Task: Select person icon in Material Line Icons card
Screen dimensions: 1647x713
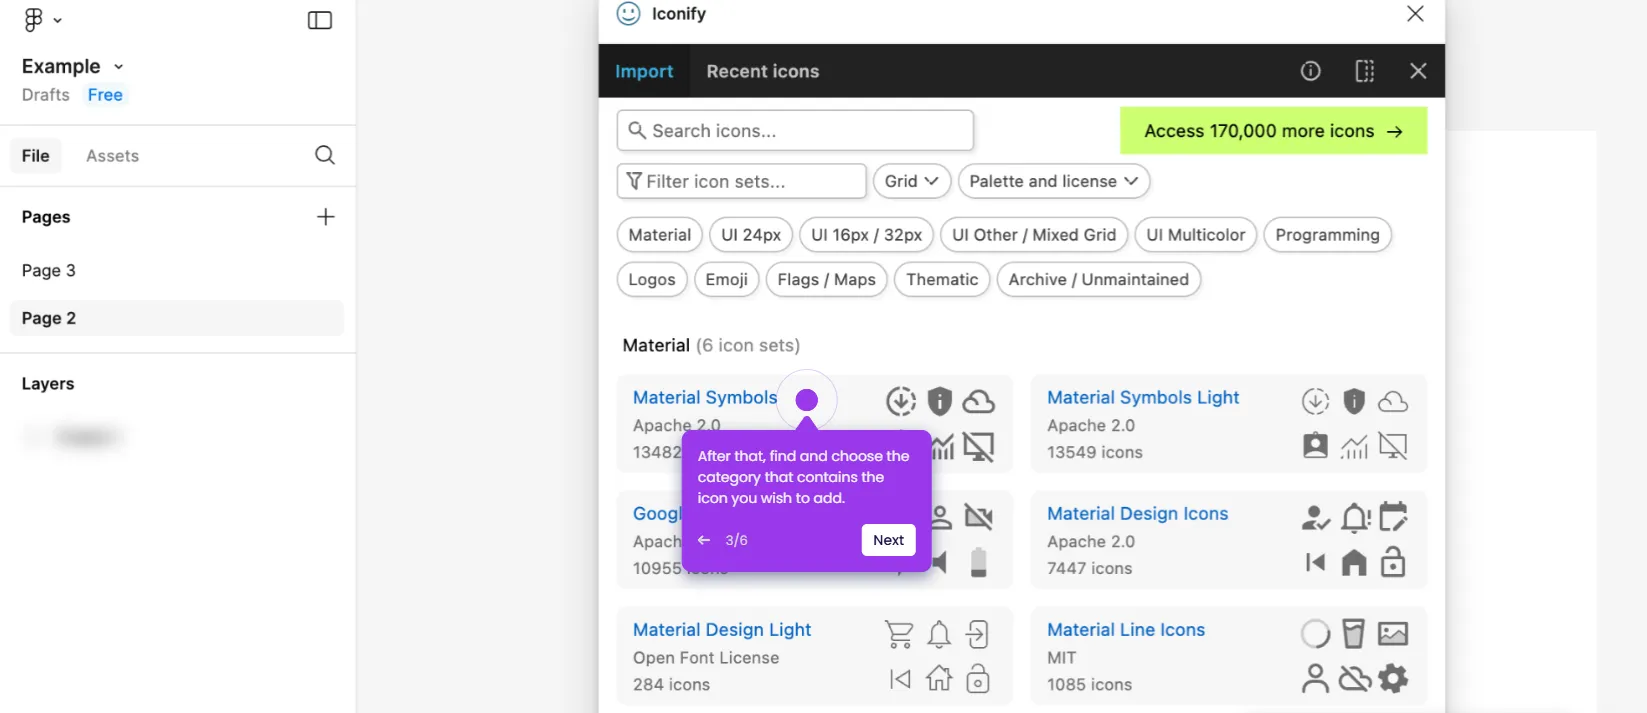Action: tap(1316, 679)
